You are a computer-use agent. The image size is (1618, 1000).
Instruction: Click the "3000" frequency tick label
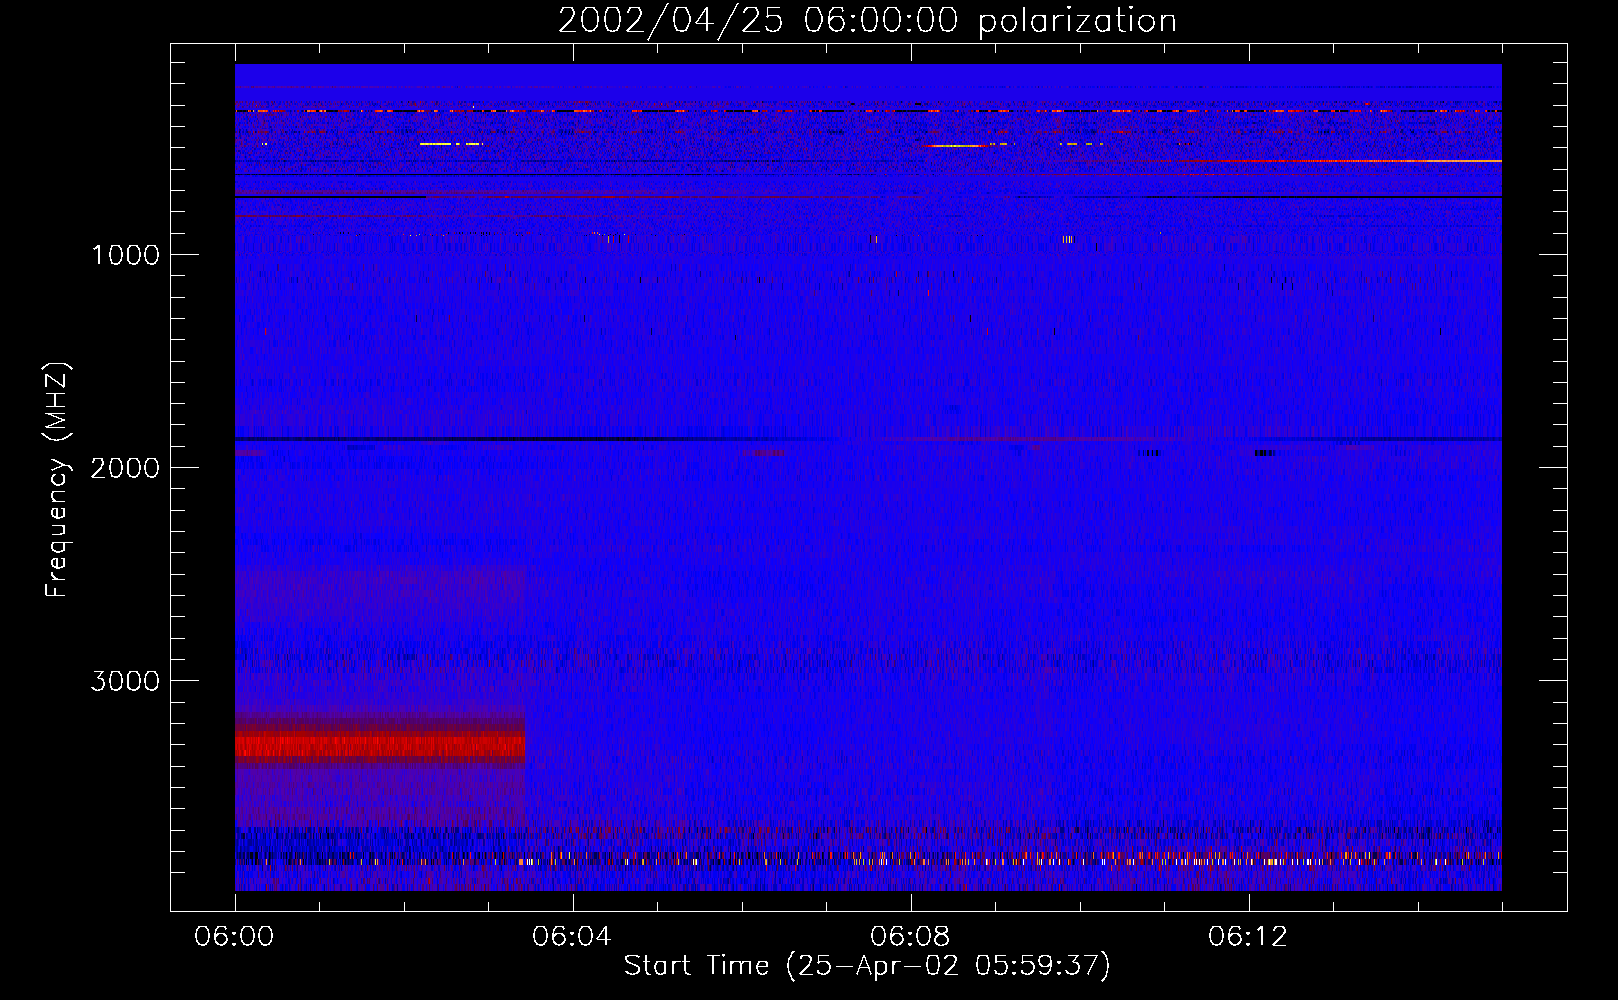click(x=125, y=681)
